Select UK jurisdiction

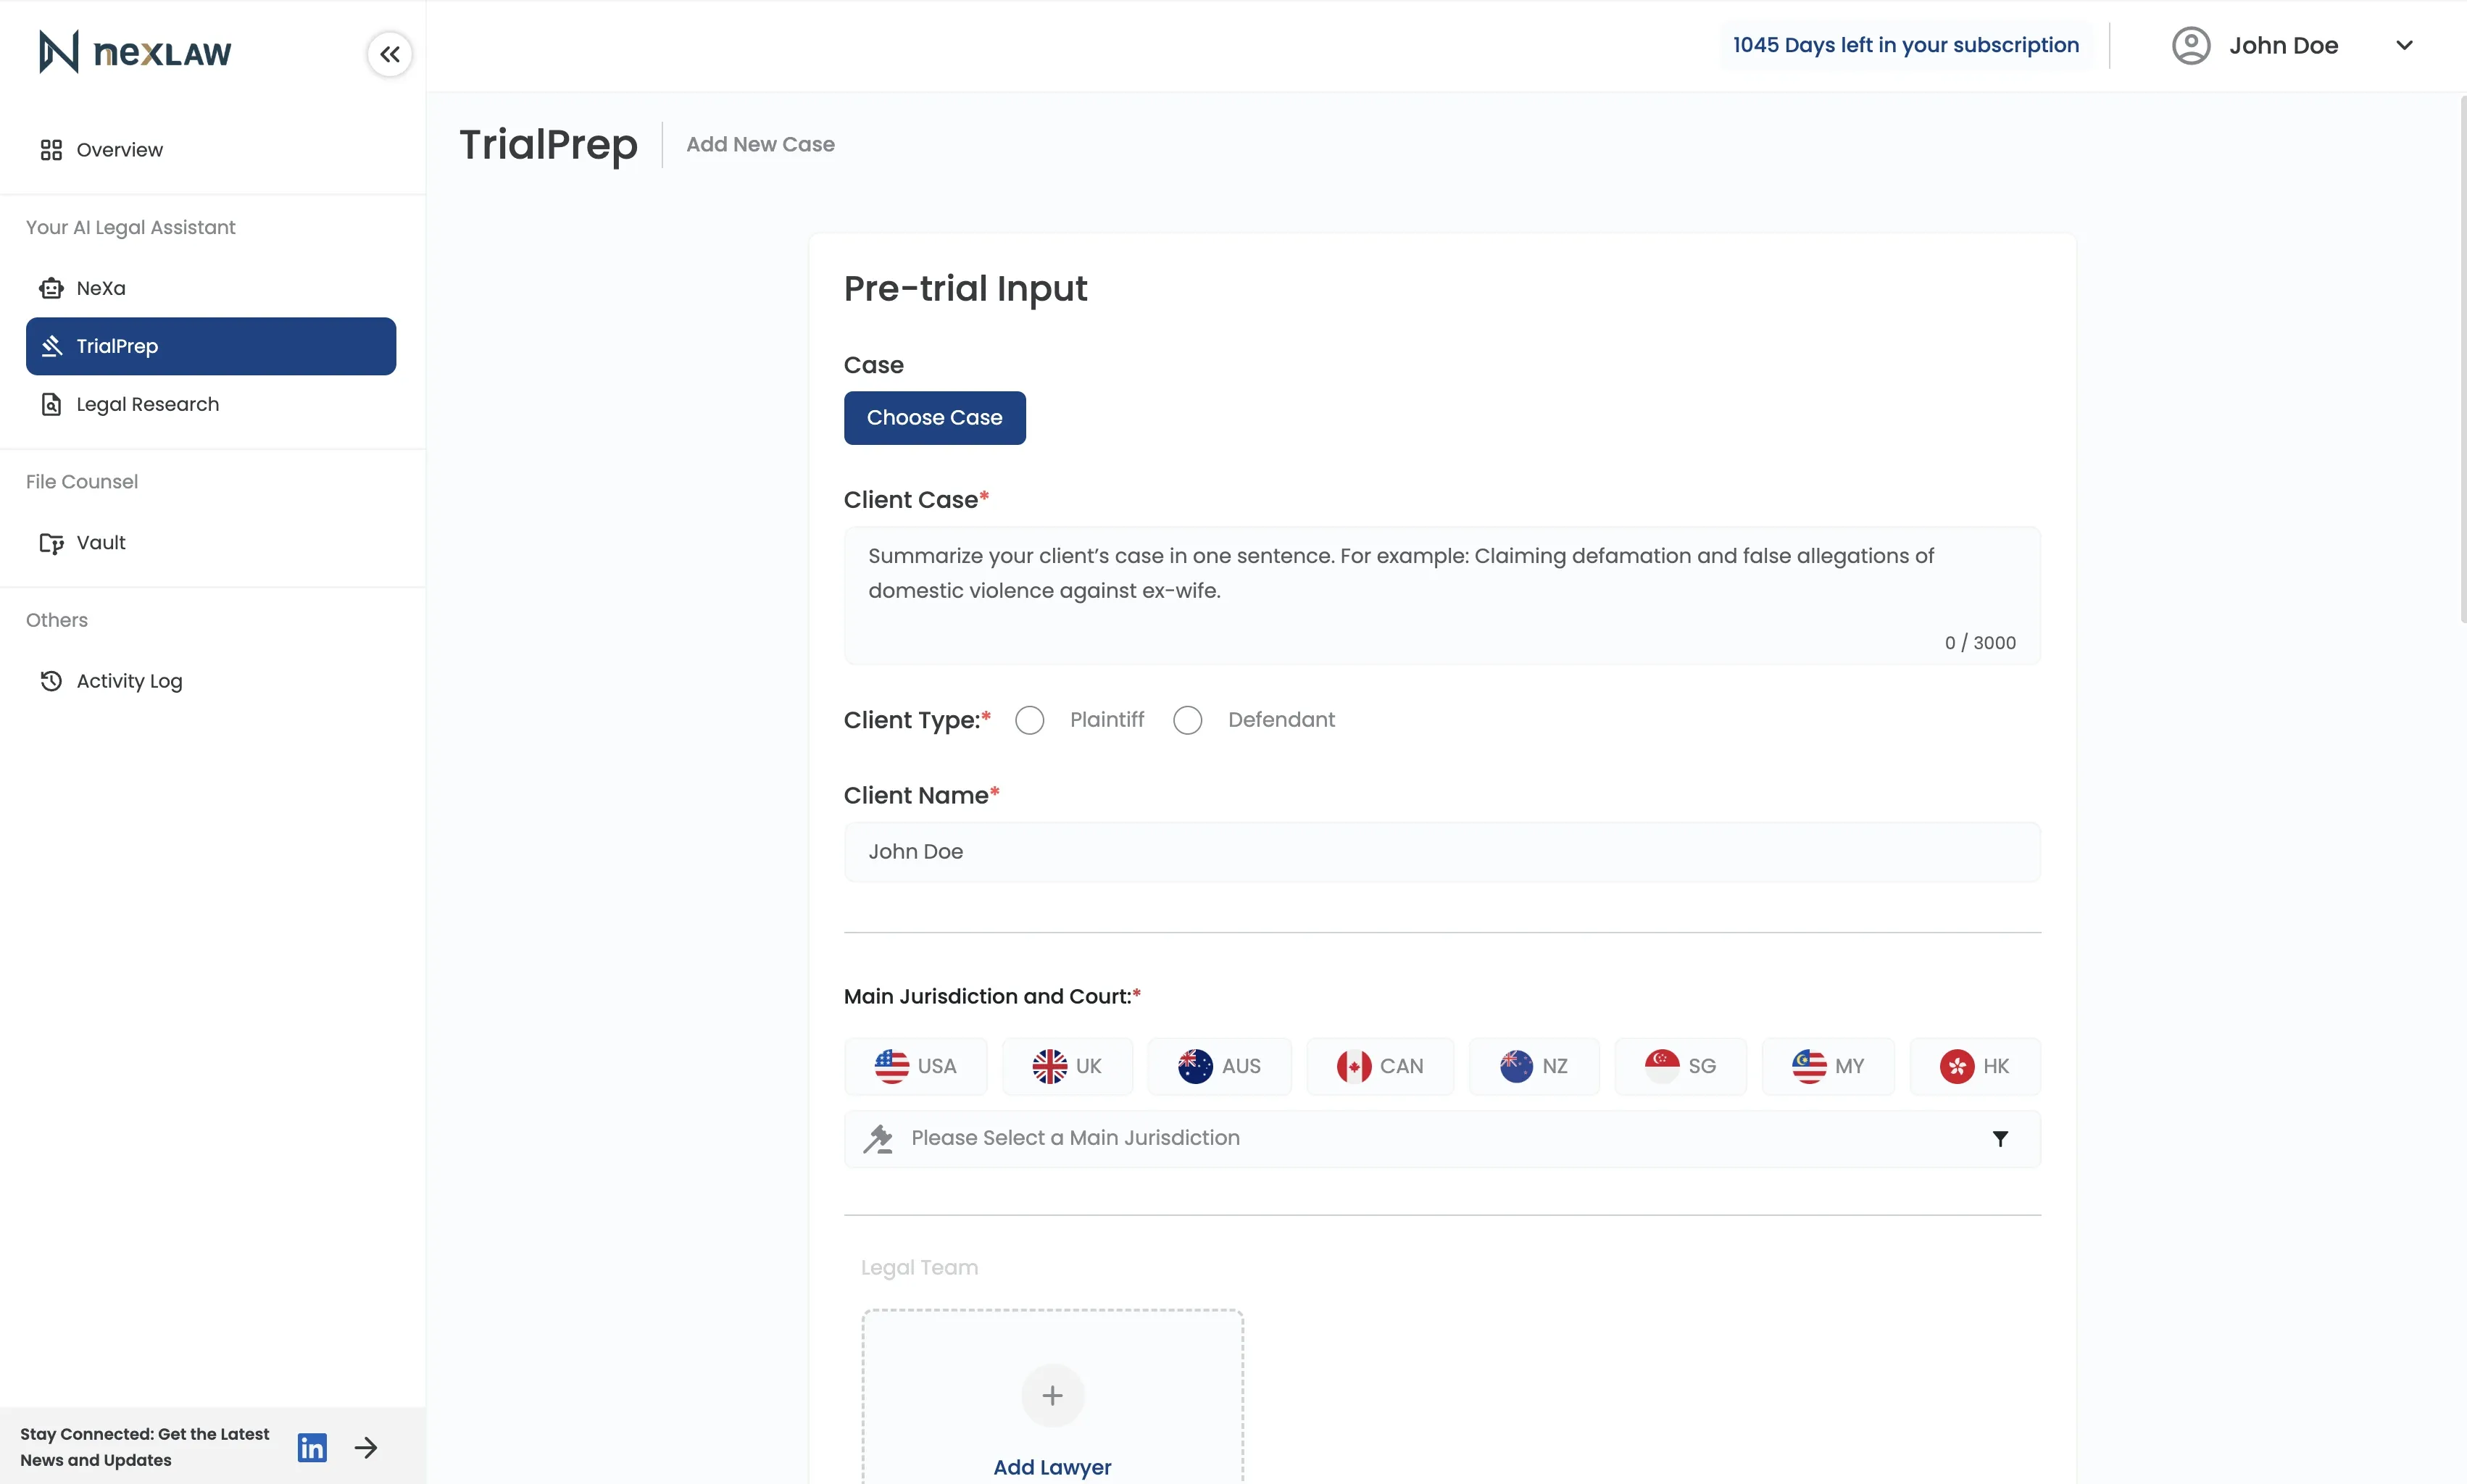[x=1067, y=1066]
